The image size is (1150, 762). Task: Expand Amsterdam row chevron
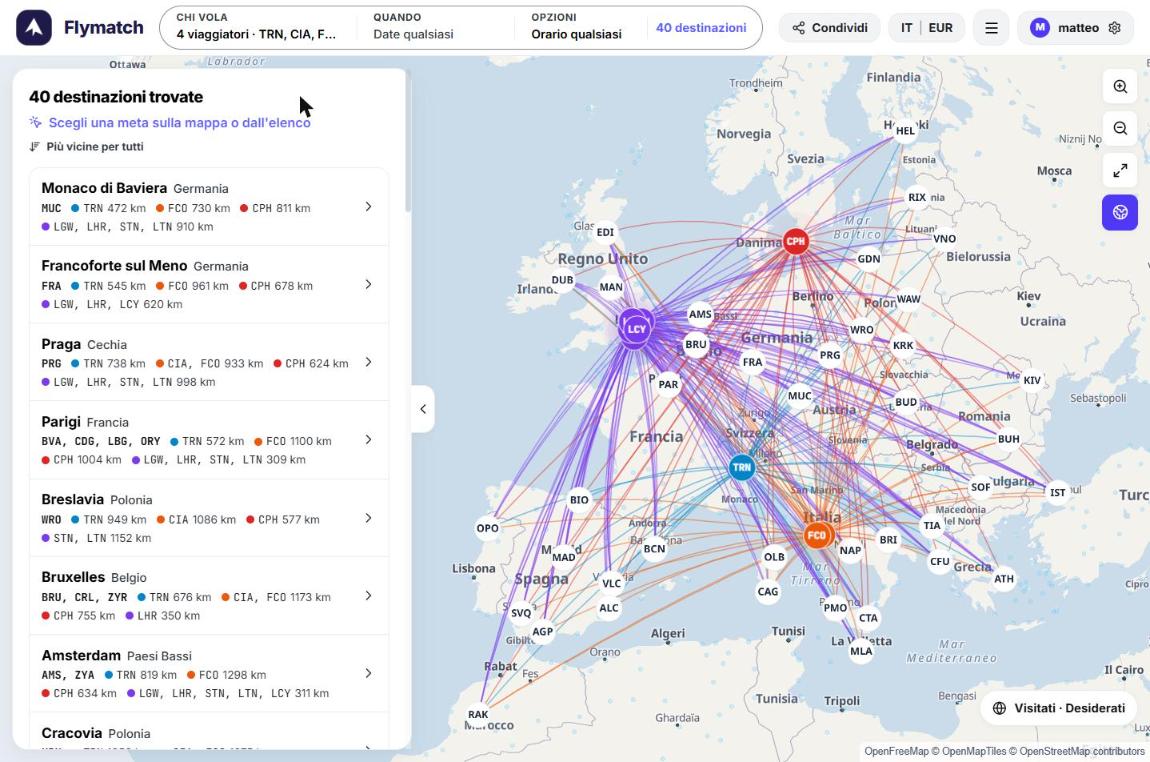coord(368,673)
